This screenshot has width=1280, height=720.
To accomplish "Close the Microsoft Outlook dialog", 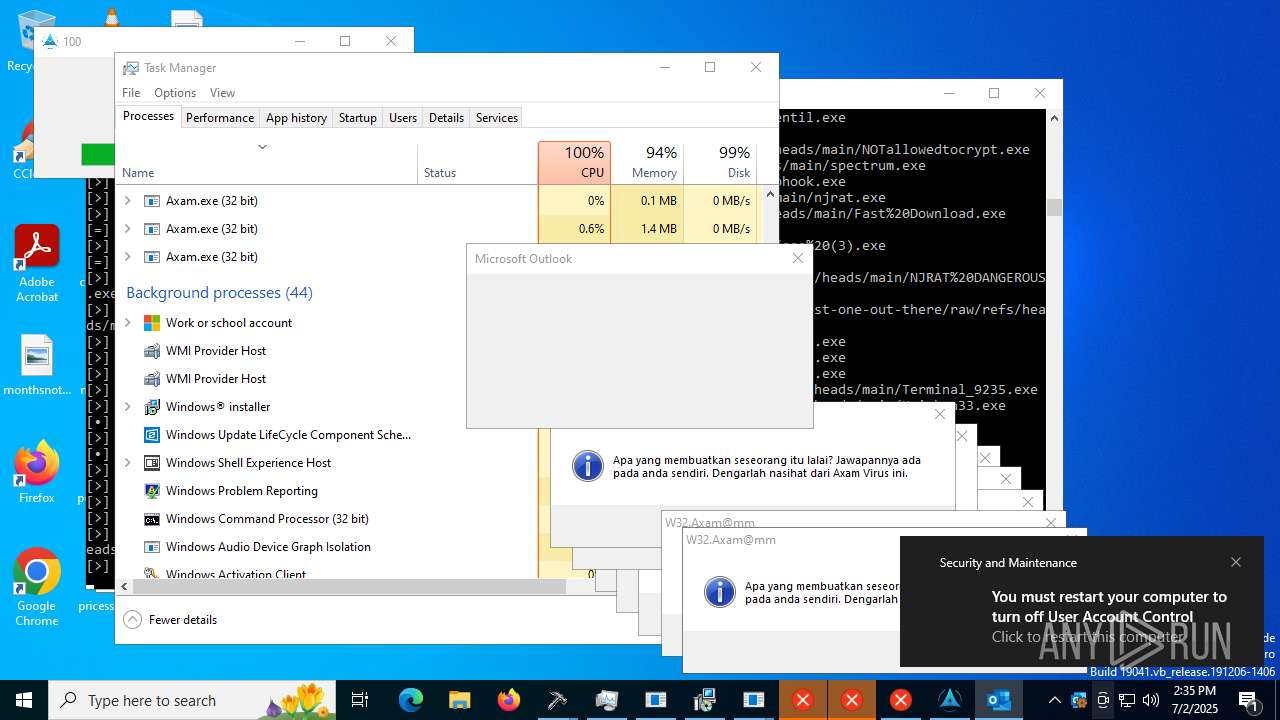I will 798,258.
